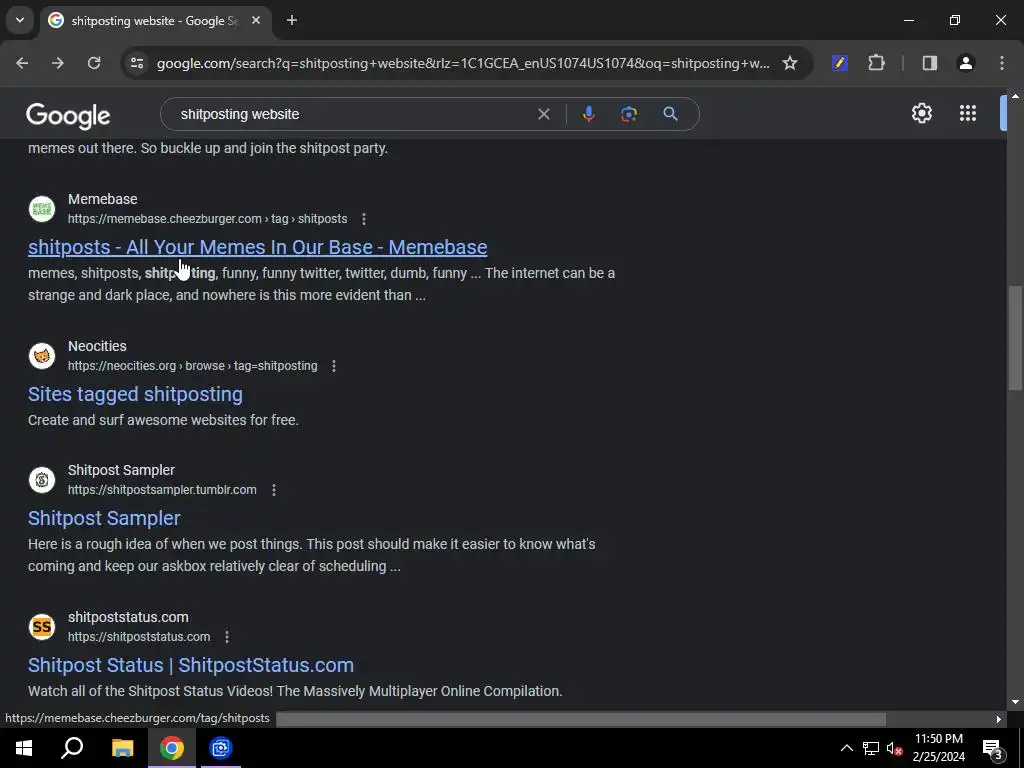Open the Shitpost Sampler title link
Viewport: 1024px width, 768px height.
point(104,518)
